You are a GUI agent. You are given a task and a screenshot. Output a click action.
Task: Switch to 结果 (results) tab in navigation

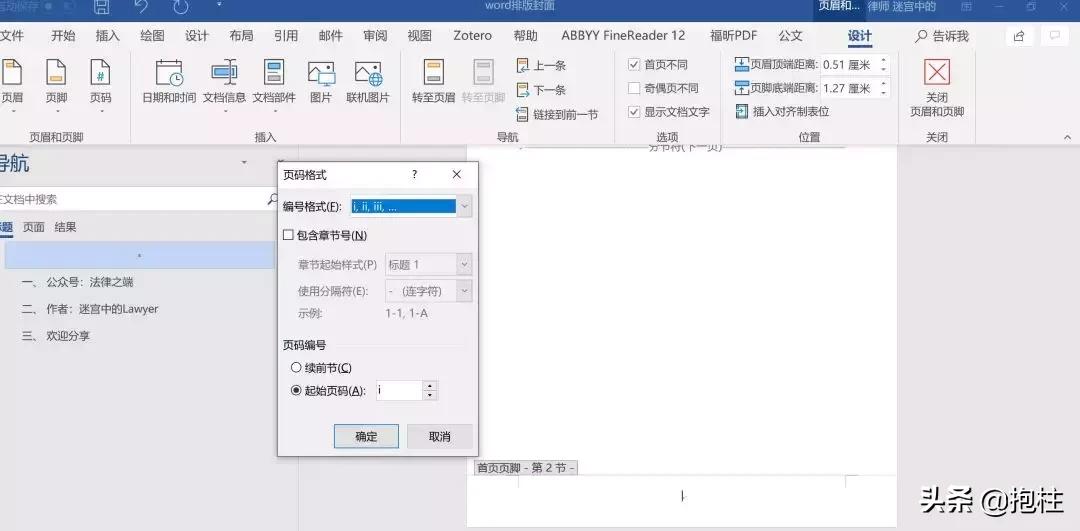pyautogui.click(x=65, y=227)
